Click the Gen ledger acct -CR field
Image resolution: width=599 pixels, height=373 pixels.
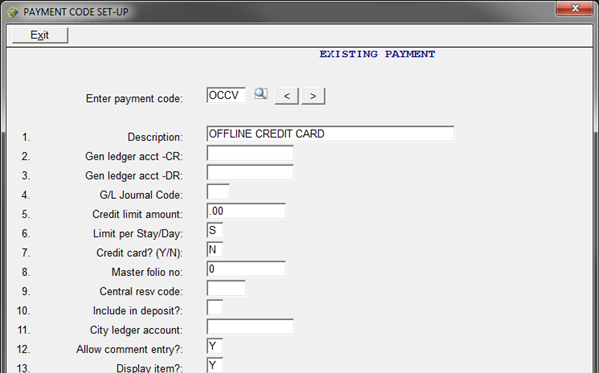pyautogui.click(x=250, y=153)
